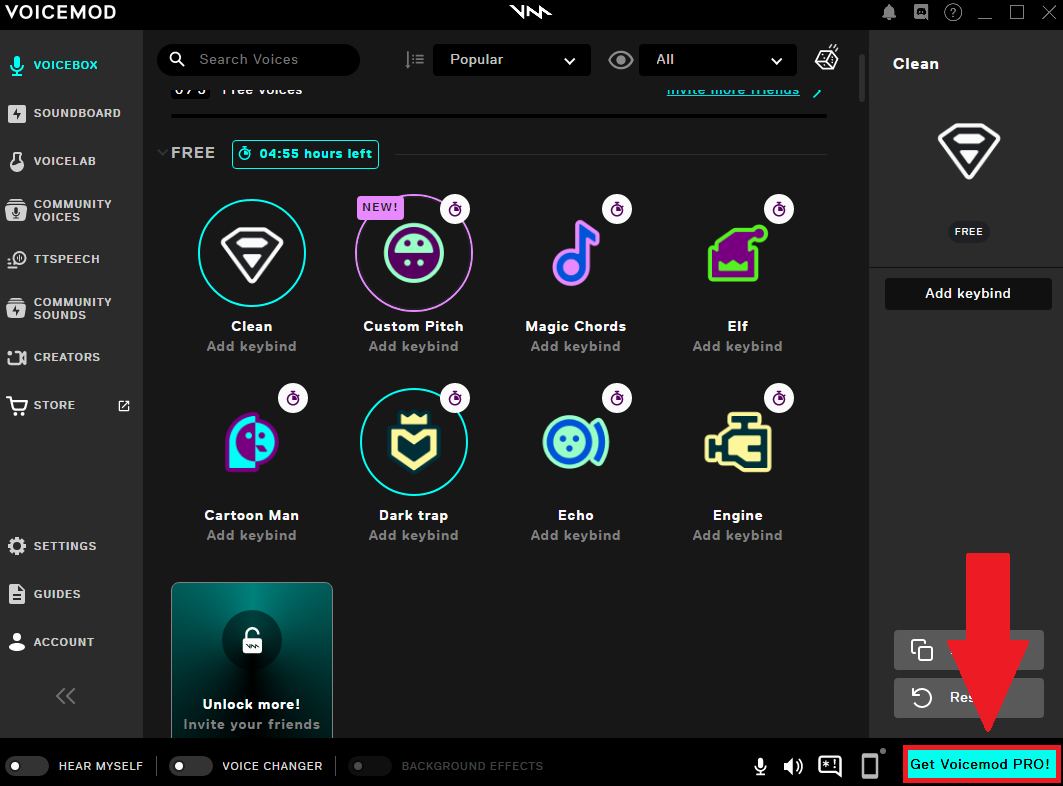Toggle the Hear Myself switch
The width and height of the screenshot is (1063, 786).
click(x=26, y=766)
